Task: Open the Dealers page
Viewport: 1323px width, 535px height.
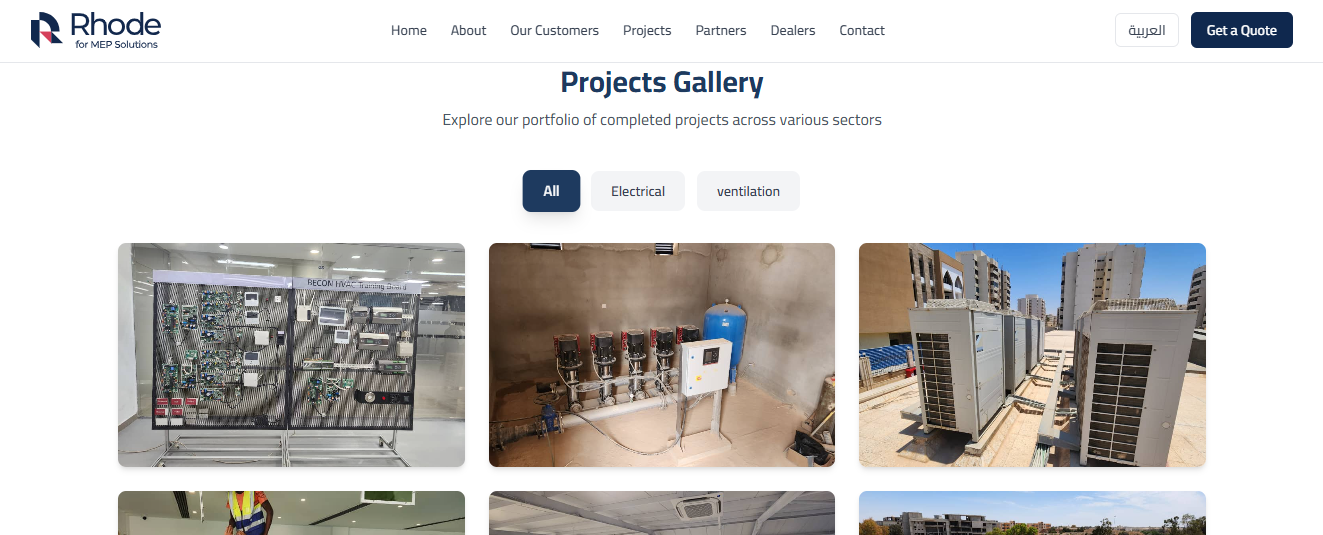Action: [x=793, y=30]
